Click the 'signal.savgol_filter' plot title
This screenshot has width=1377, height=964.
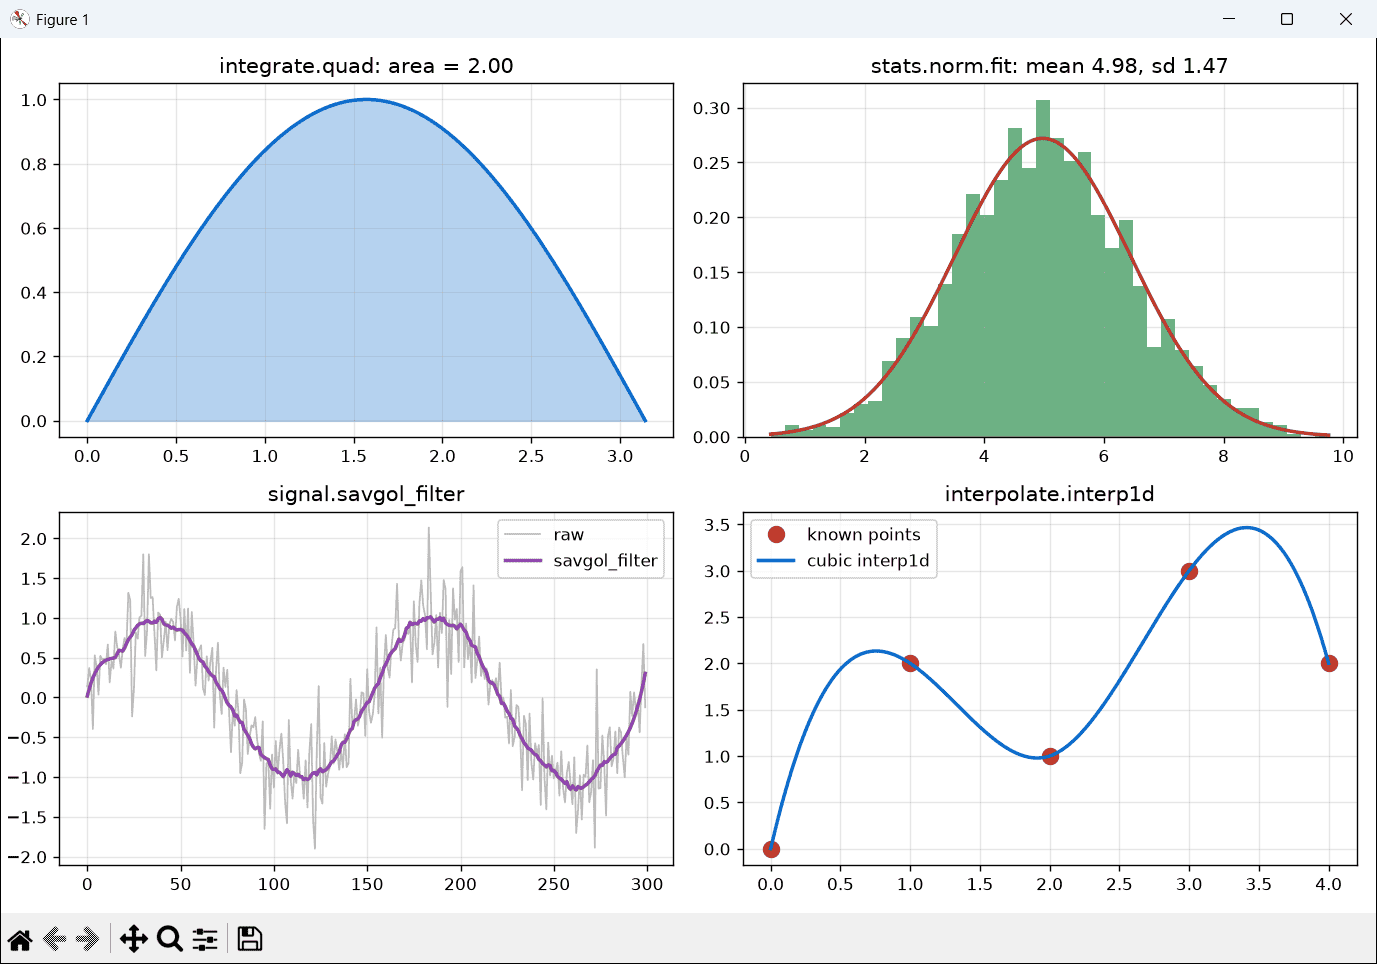[366, 494]
